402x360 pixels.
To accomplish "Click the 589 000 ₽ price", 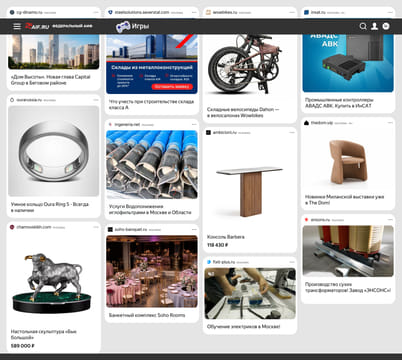I will (x=22, y=346).
